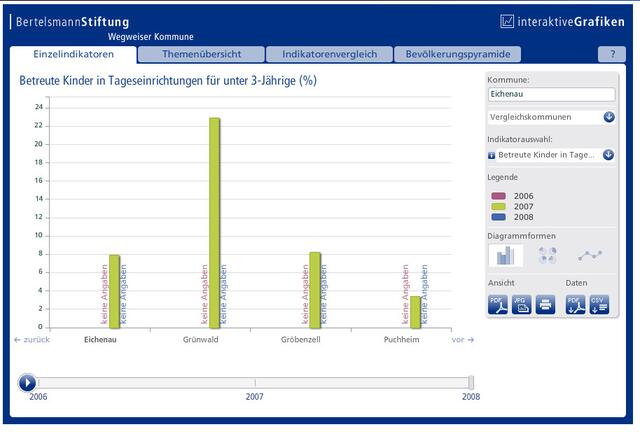Download the data as a CSV file
This screenshot has height=434, width=640.
(x=599, y=305)
